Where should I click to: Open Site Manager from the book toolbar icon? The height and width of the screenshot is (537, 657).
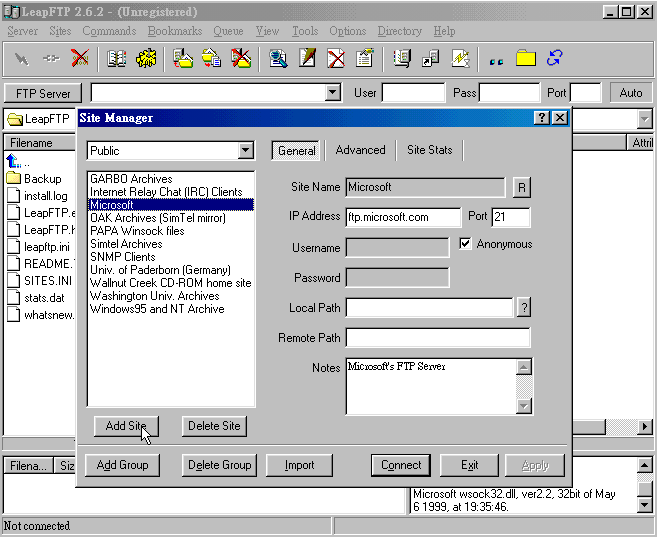(x=116, y=58)
